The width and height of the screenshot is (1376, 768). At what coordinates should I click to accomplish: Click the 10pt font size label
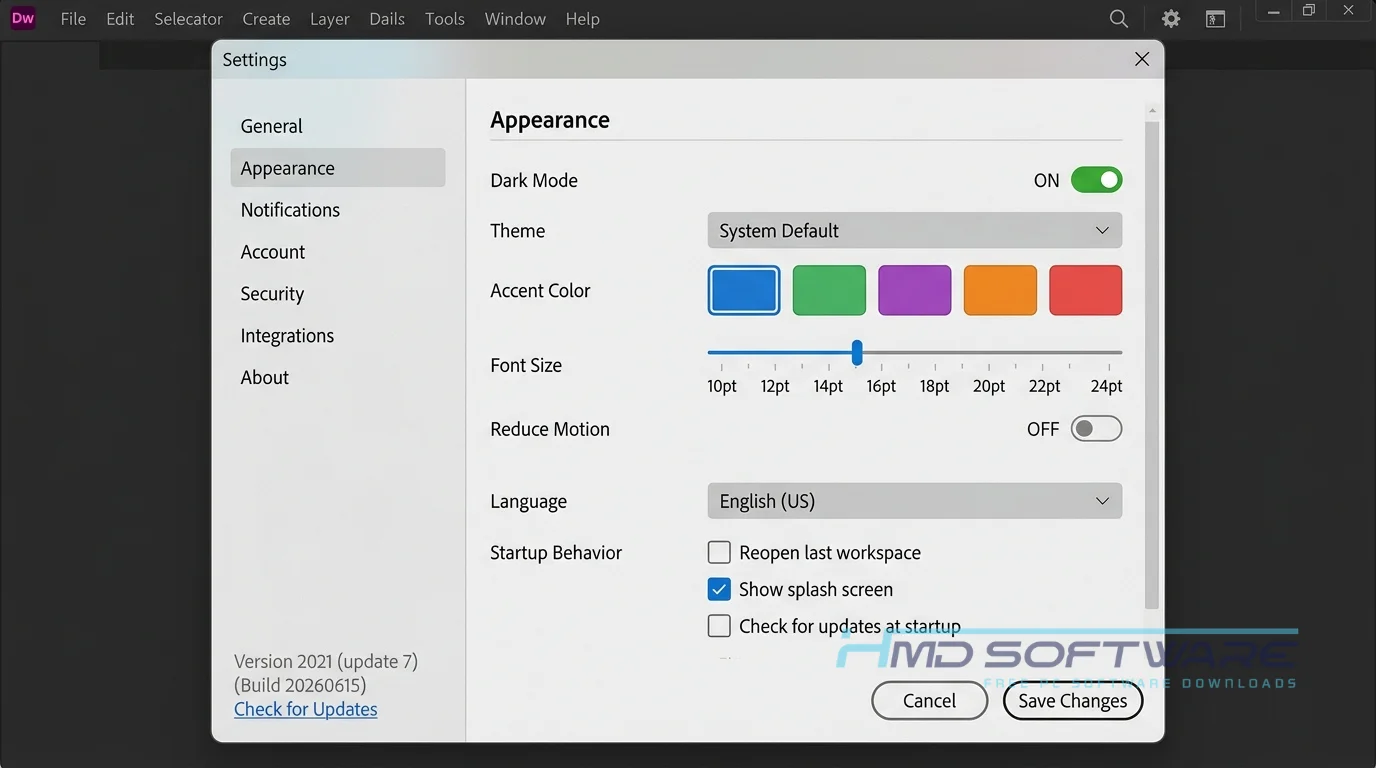click(x=722, y=386)
